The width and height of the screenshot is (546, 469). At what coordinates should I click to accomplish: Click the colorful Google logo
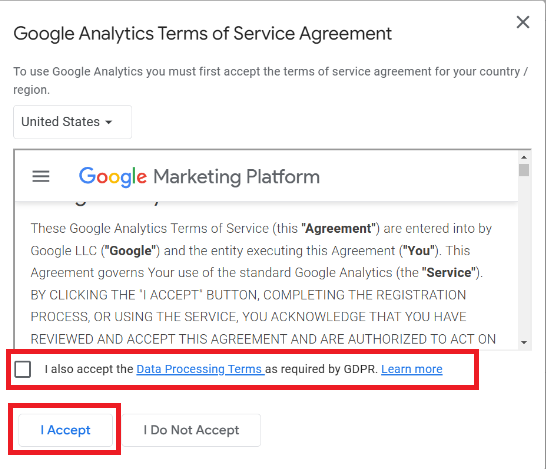112,177
